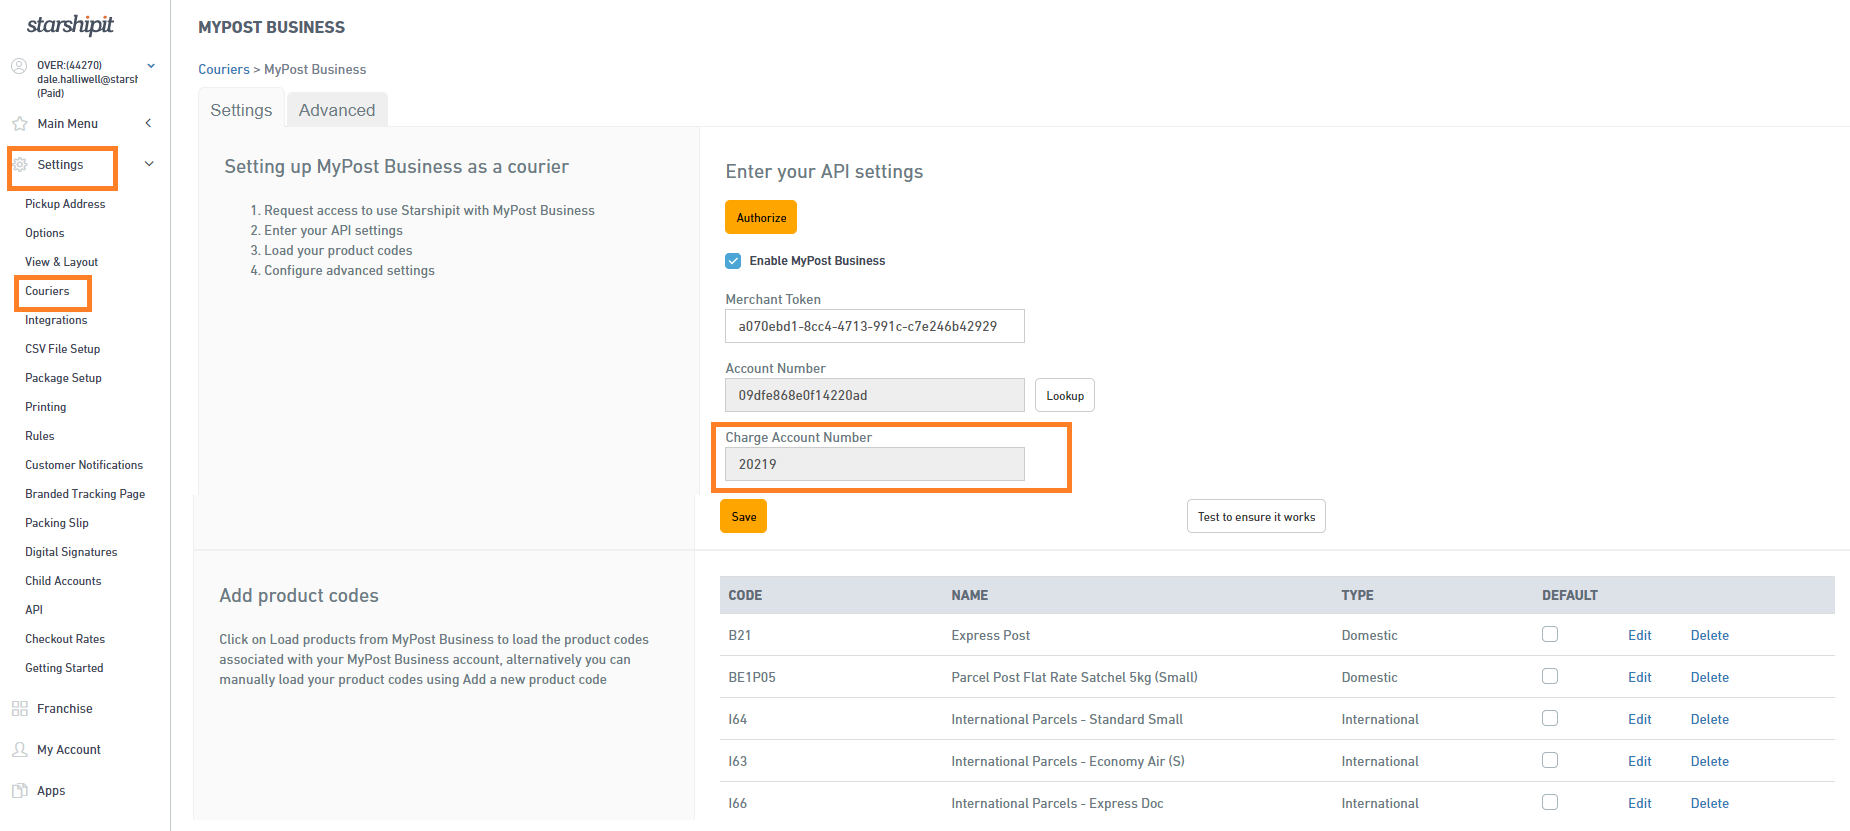Image resolution: width=1850 pixels, height=831 pixels.
Task: Expand the account switcher chevron
Action: (151, 66)
